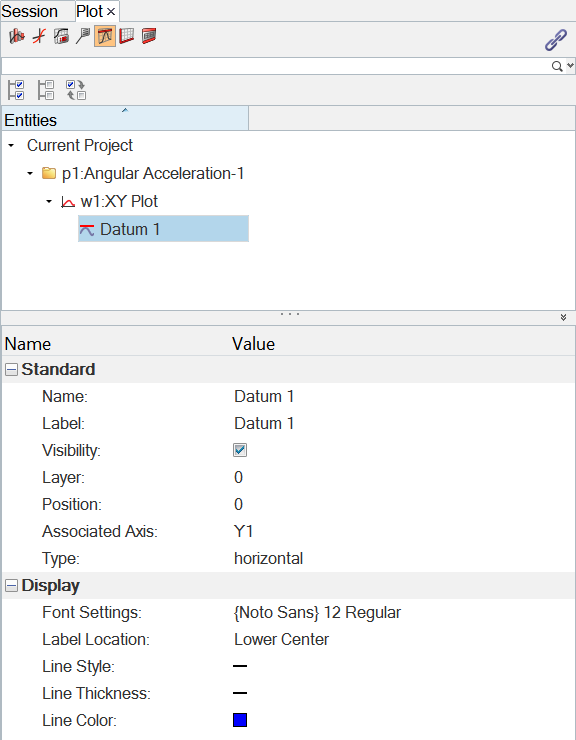Open the search options dropdown arrow
Image resolution: width=576 pixels, height=740 pixels.
(570, 66)
